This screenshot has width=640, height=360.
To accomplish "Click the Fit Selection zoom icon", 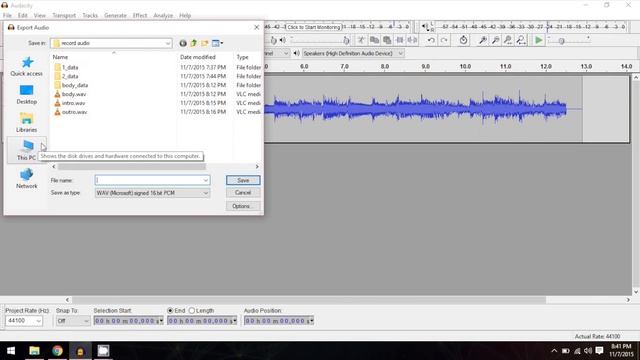I will point(508,40).
